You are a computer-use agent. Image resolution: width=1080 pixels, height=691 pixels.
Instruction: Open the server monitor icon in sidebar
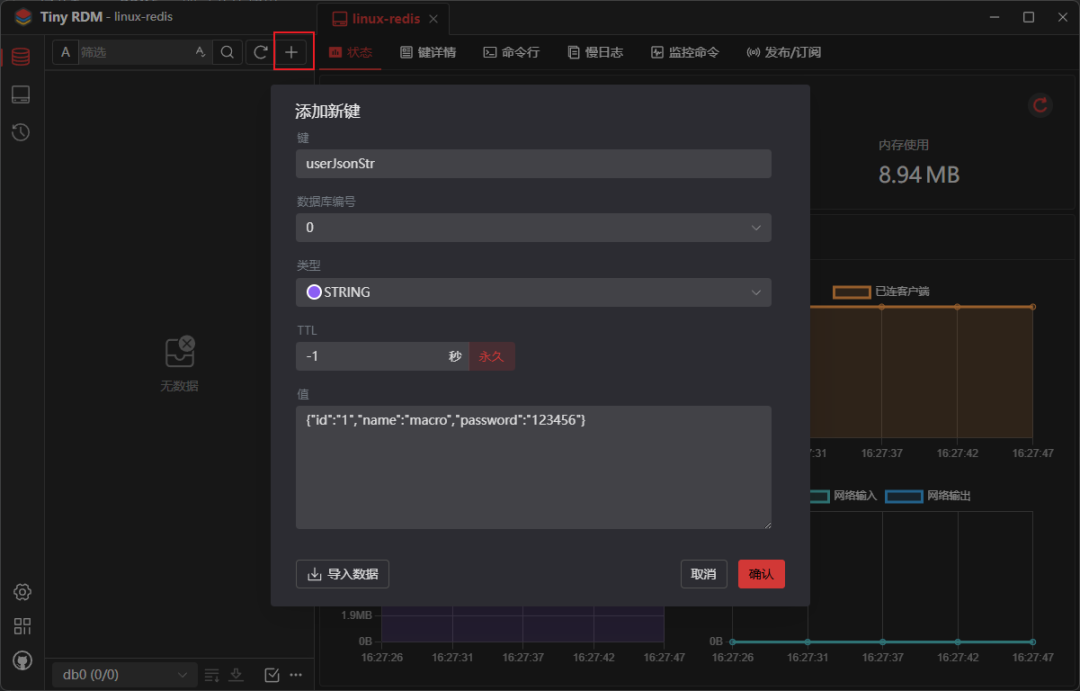[20, 94]
